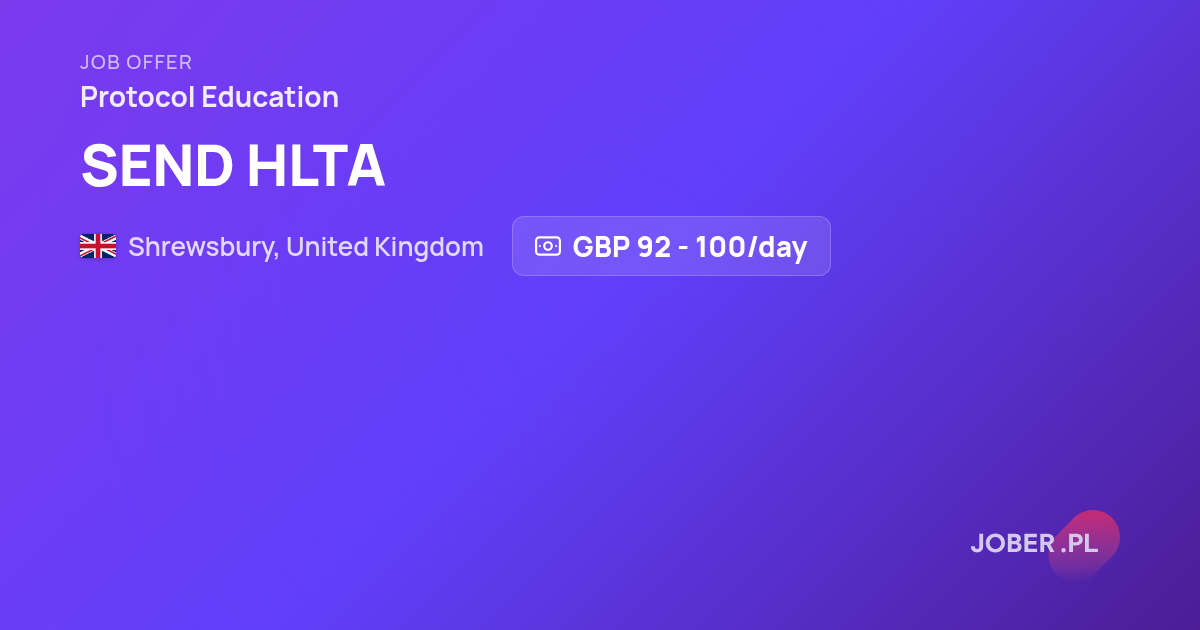Viewport: 1200px width, 630px height.
Task: Click the banknote icon in salary badge
Action: click(x=548, y=246)
